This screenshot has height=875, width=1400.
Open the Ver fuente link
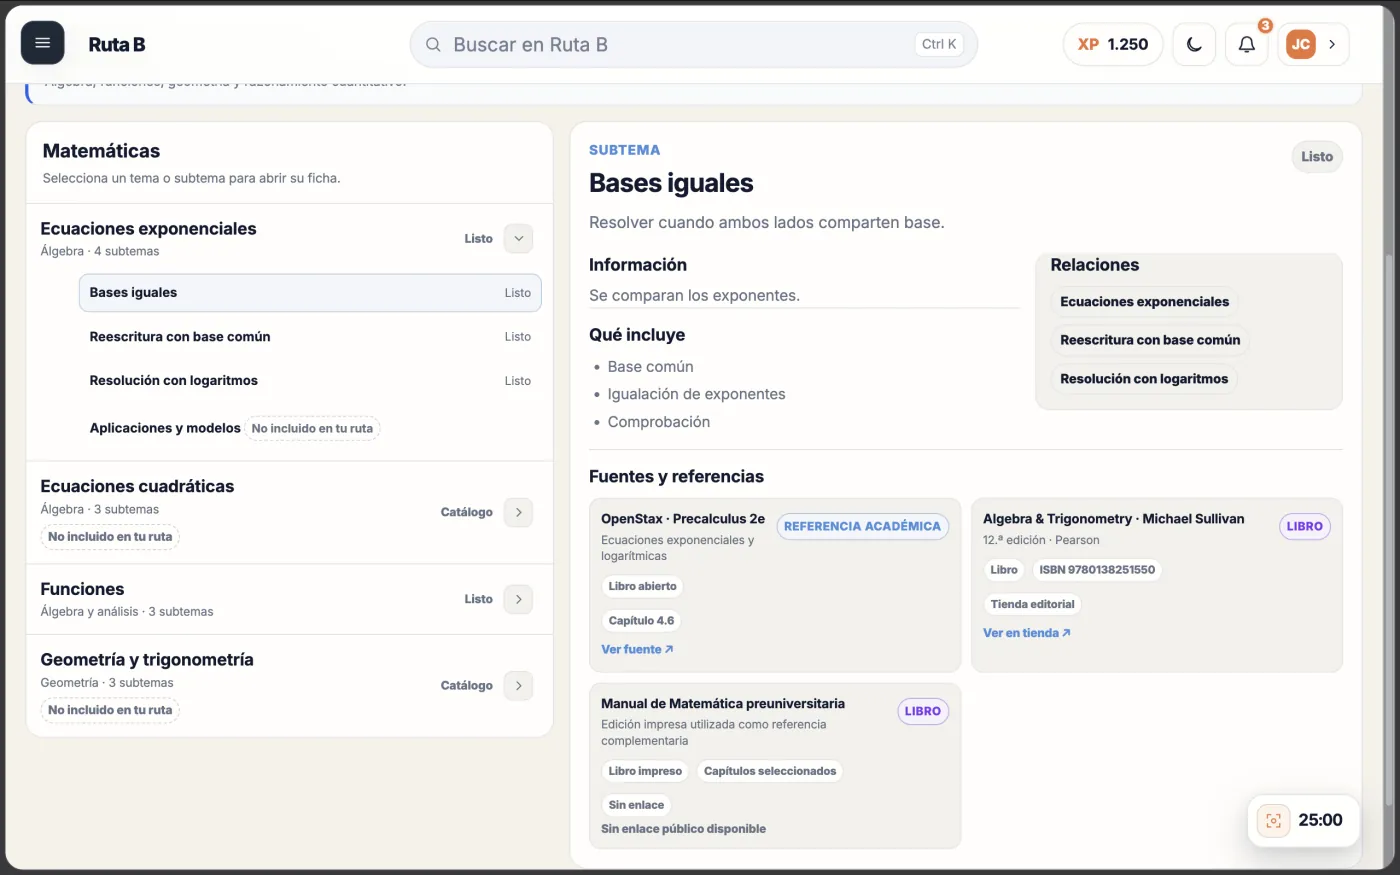pos(637,650)
